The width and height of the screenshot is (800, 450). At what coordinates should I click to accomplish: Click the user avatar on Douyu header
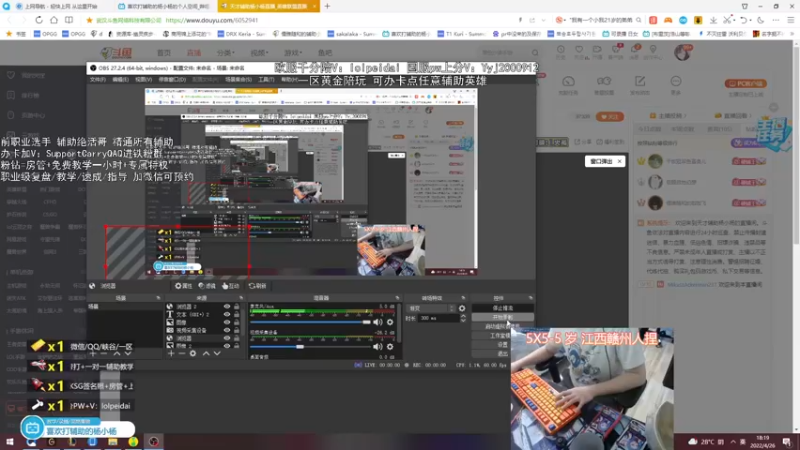[682, 52]
